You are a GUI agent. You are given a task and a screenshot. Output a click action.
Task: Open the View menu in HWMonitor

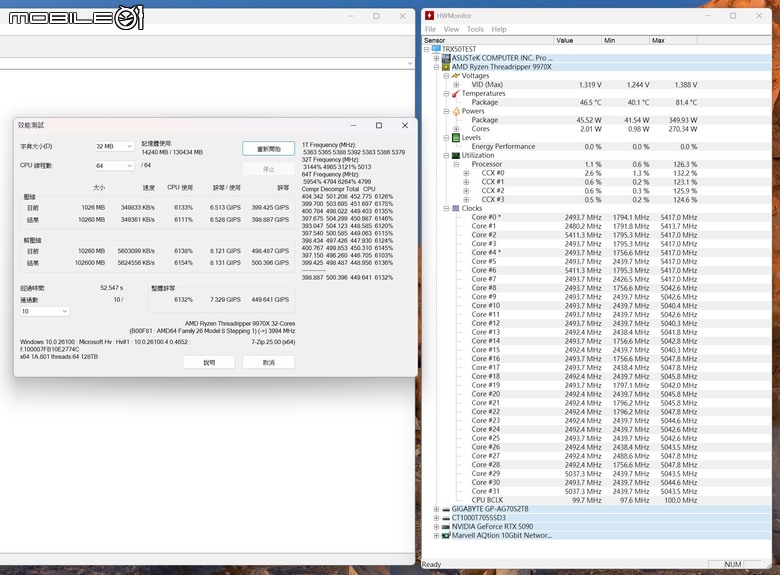click(451, 29)
